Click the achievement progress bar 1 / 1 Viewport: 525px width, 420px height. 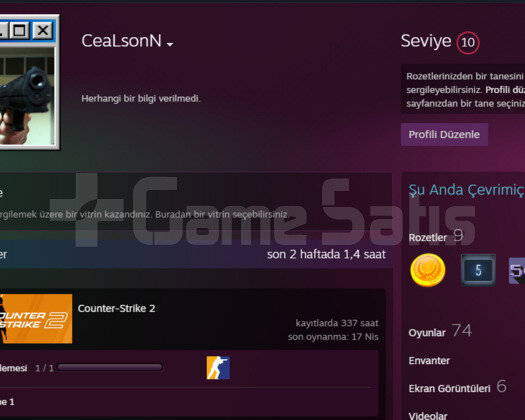110,367
